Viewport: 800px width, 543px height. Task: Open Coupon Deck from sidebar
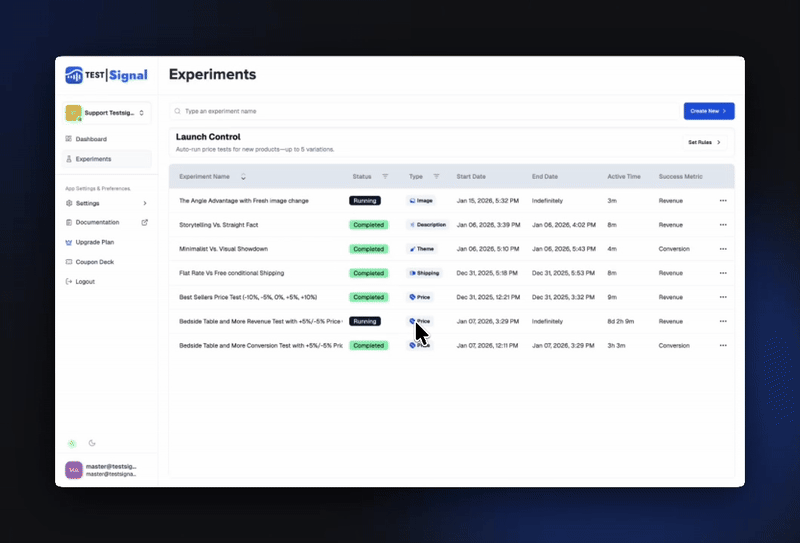pos(94,262)
